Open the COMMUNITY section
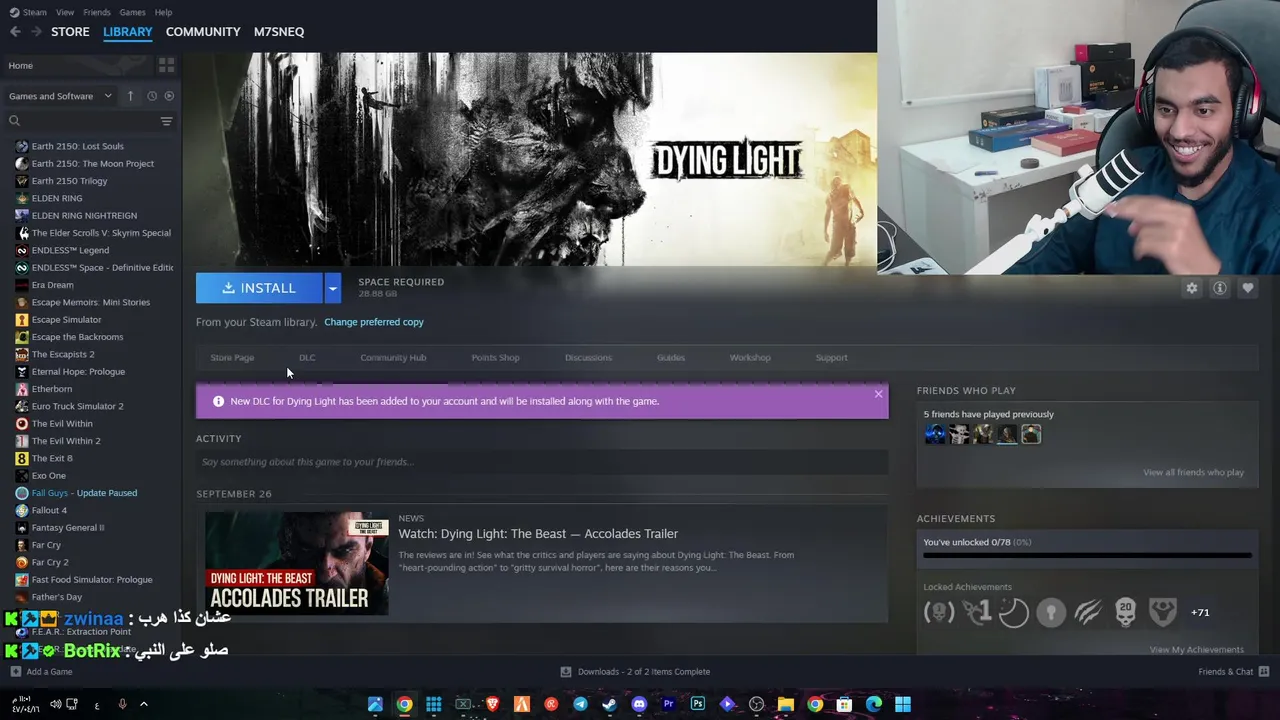This screenshot has width=1280, height=720. pos(203,32)
